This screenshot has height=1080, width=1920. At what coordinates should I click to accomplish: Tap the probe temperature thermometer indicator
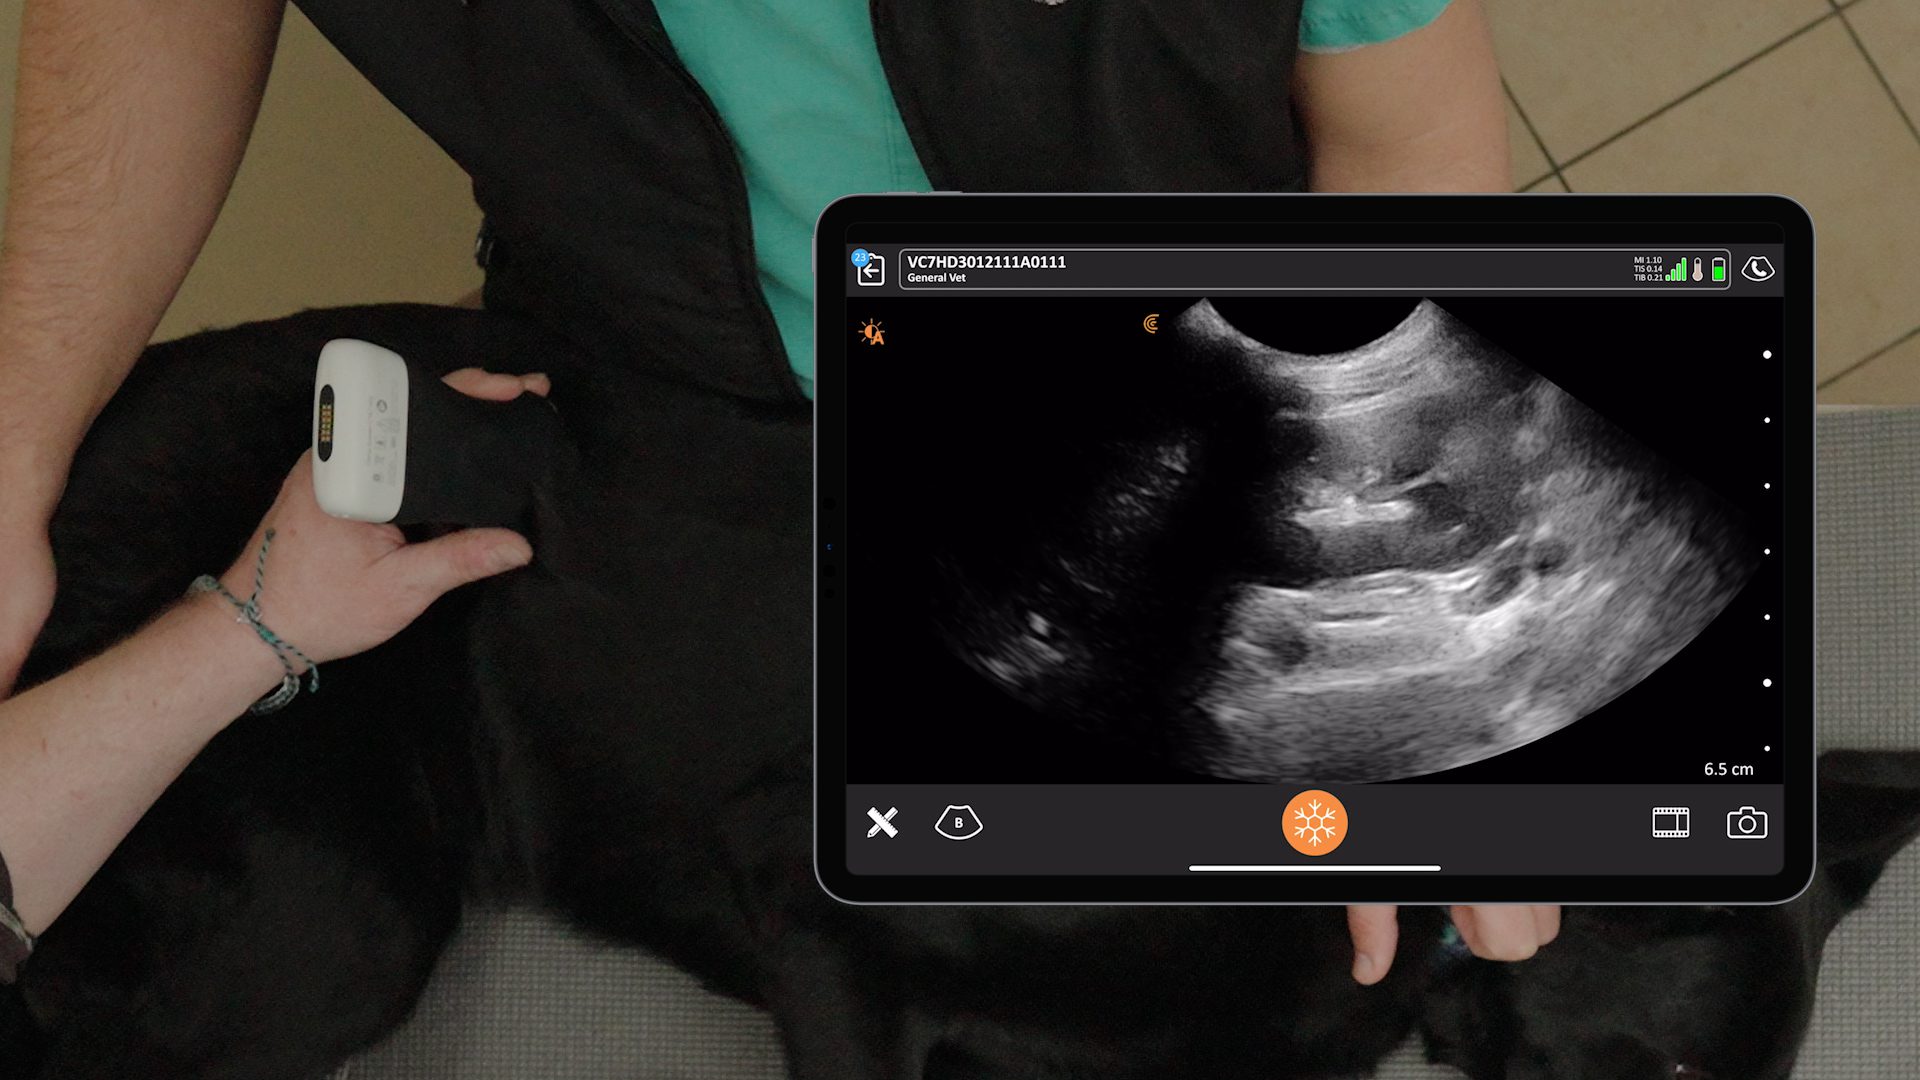[x=1697, y=269]
